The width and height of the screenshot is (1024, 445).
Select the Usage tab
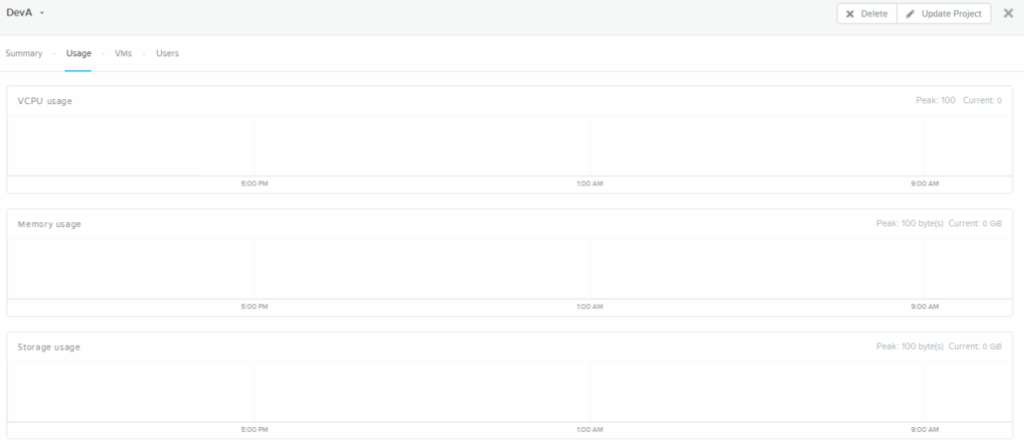coord(79,53)
